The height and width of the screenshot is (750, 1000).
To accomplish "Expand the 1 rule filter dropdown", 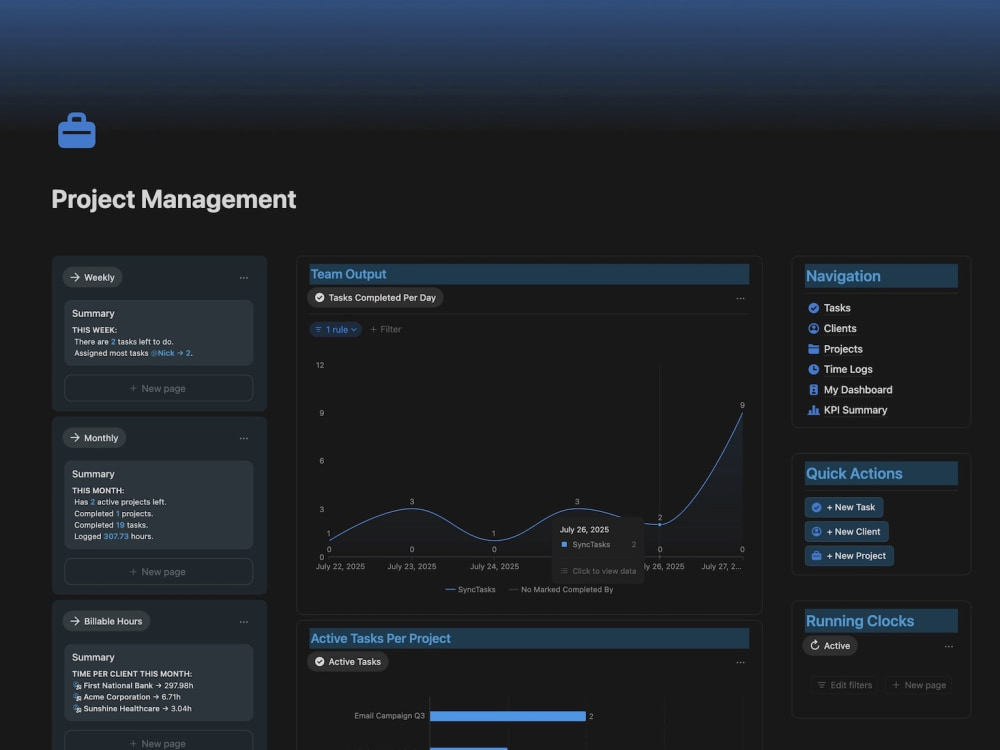I will pos(335,330).
